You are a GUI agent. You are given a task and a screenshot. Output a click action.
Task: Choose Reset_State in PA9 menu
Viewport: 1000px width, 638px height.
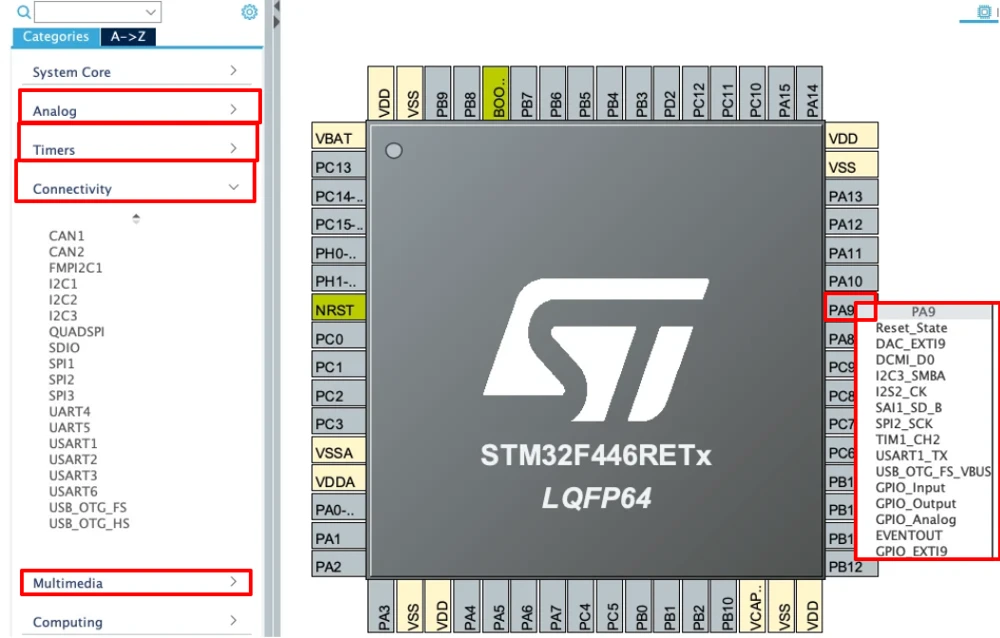tap(911, 328)
